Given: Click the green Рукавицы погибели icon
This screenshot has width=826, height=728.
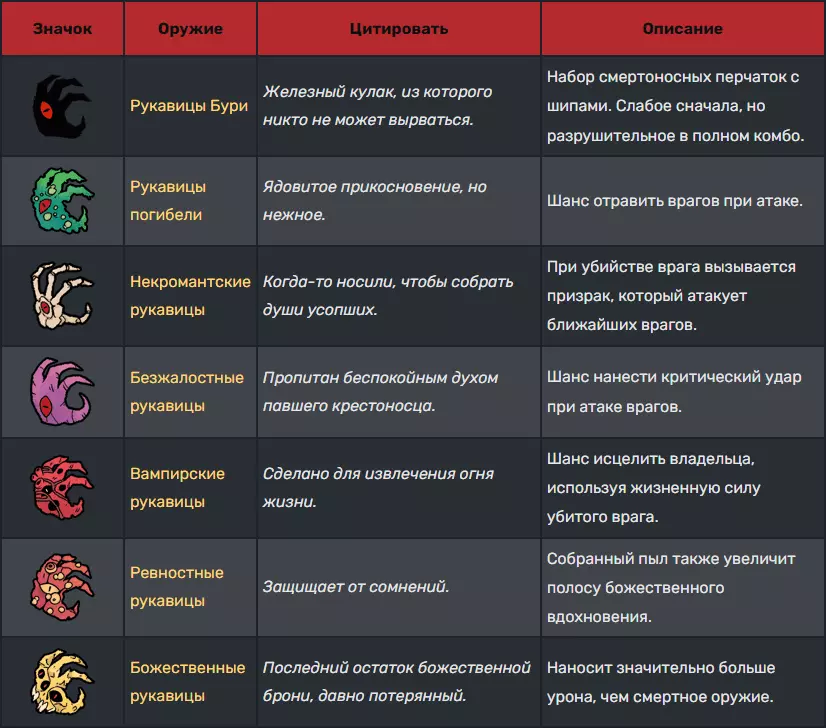Looking at the screenshot, I should click(x=62, y=200).
